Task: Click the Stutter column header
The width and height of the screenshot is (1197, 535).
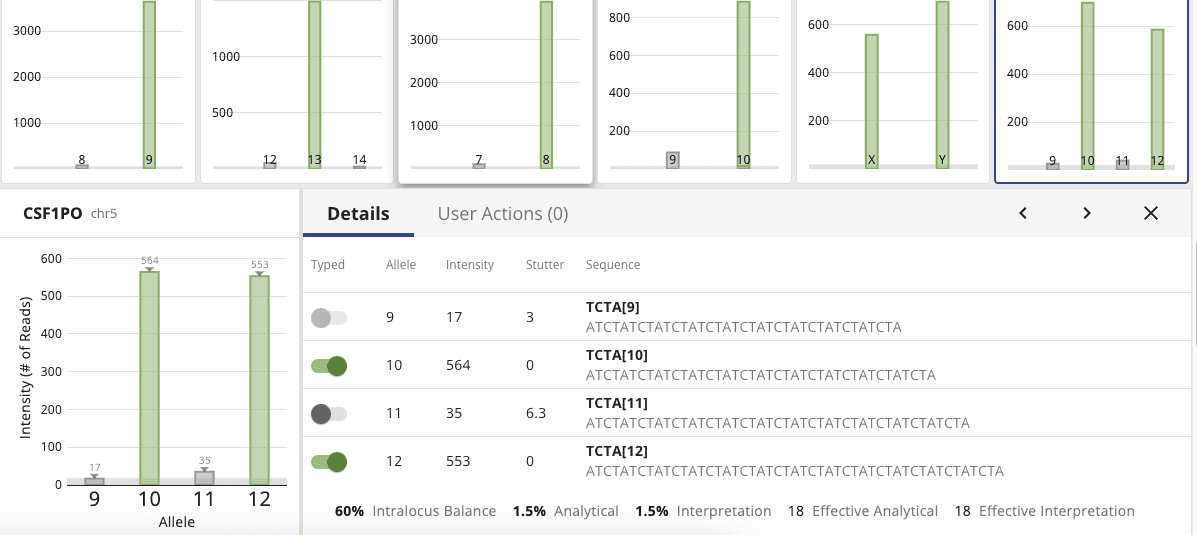Action: (545, 265)
